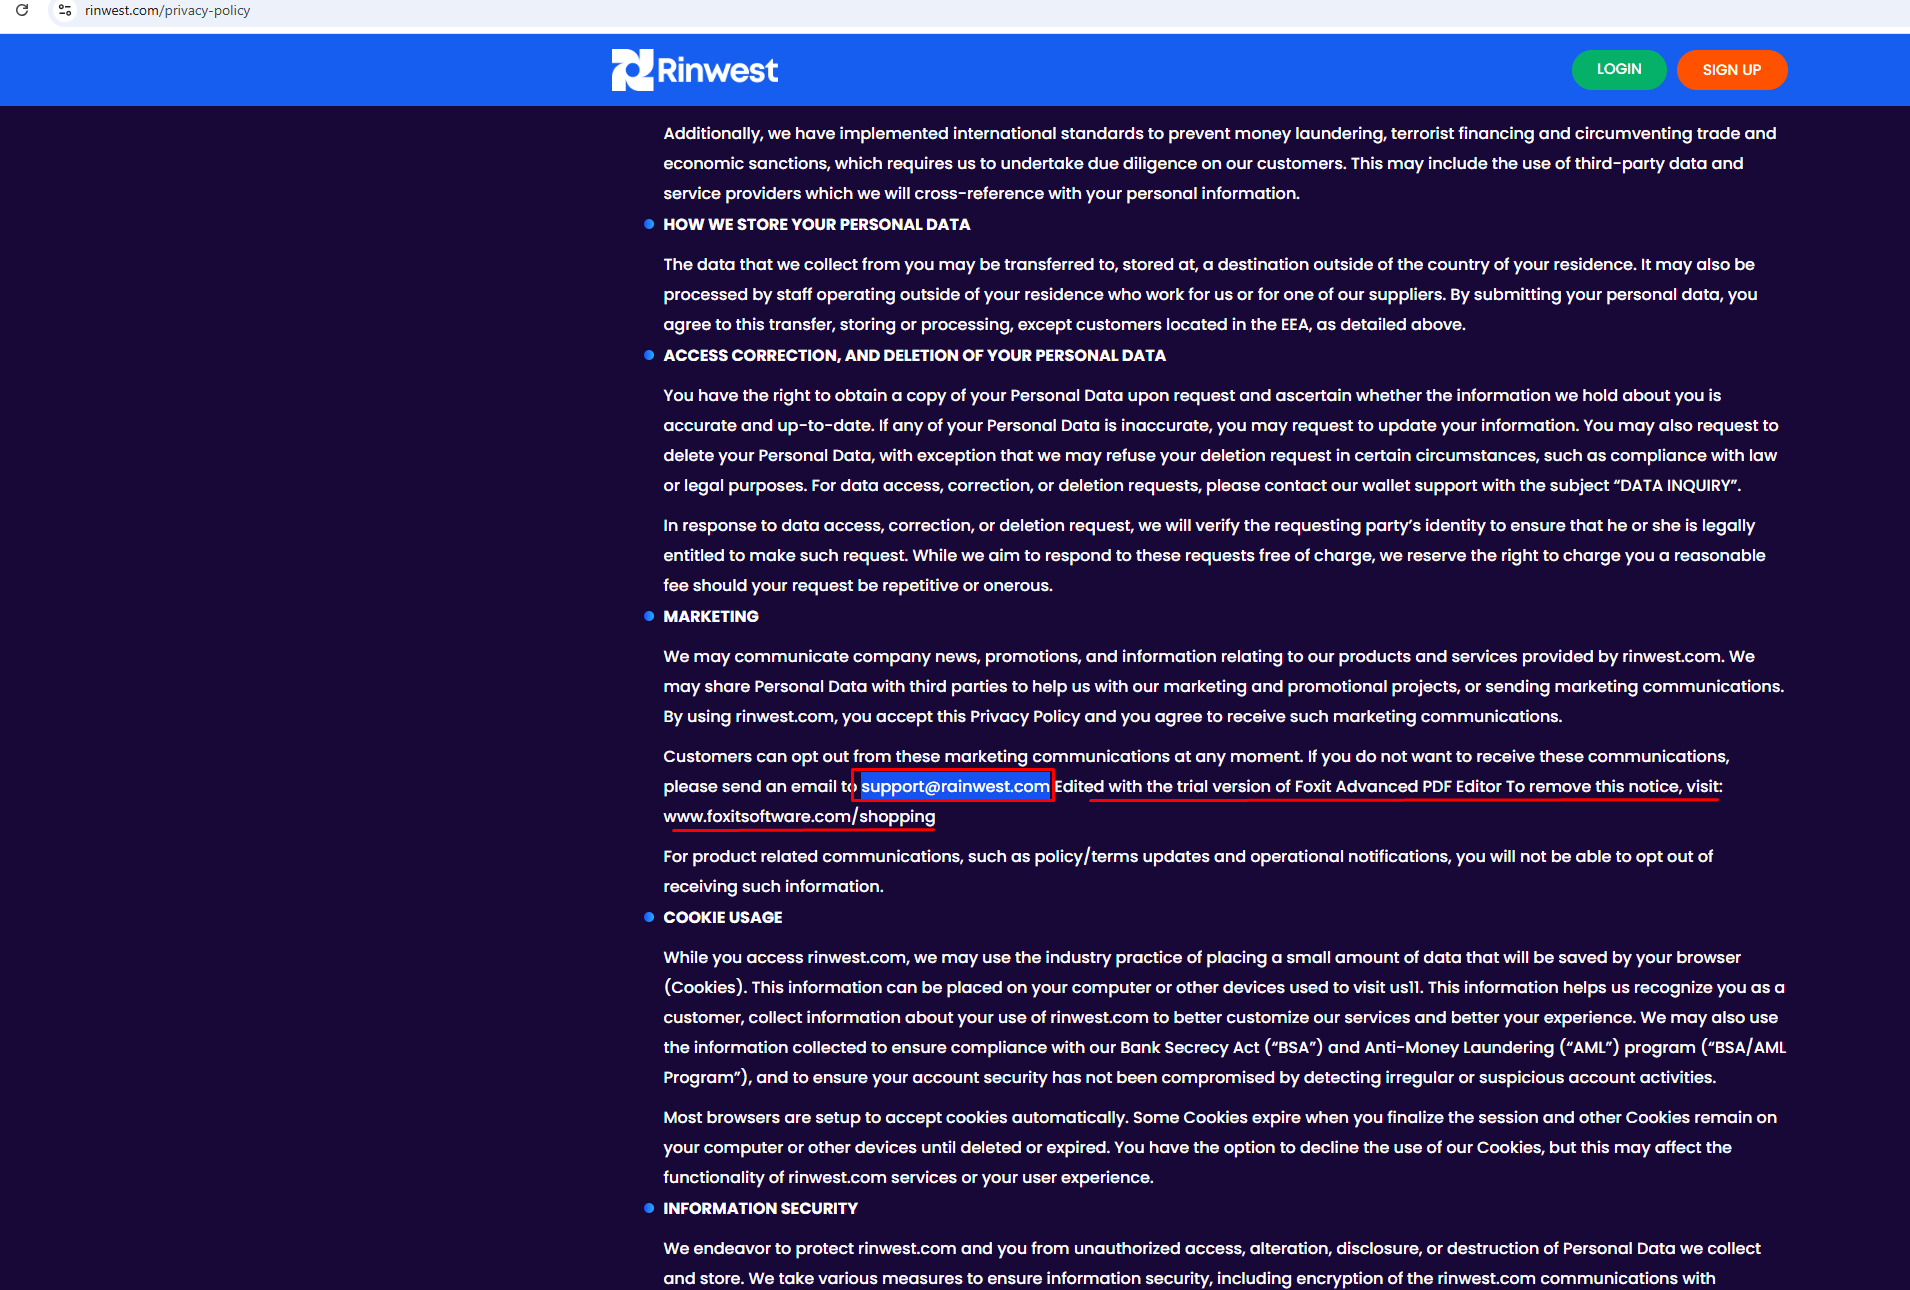Click the 'While you access rinwest.com' paragraph
Screen dimensions: 1910x1290
[x=1224, y=1017]
